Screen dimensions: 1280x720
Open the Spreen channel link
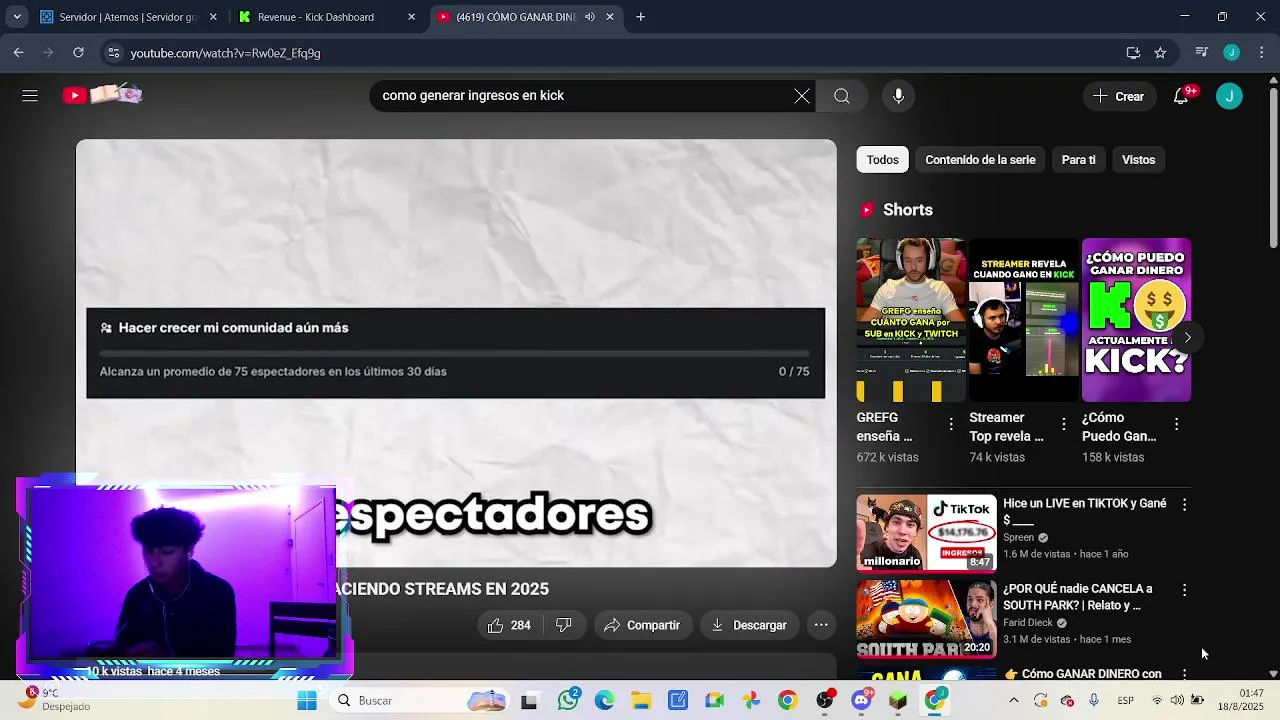click(x=1018, y=537)
